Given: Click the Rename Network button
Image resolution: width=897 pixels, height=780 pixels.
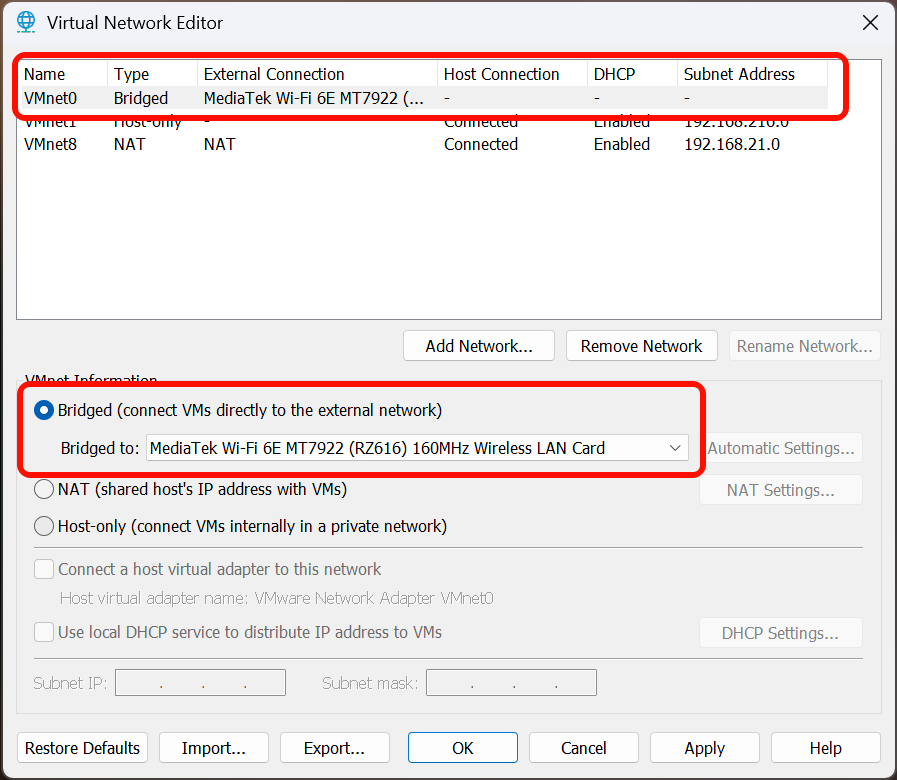Looking at the screenshot, I should [804, 346].
